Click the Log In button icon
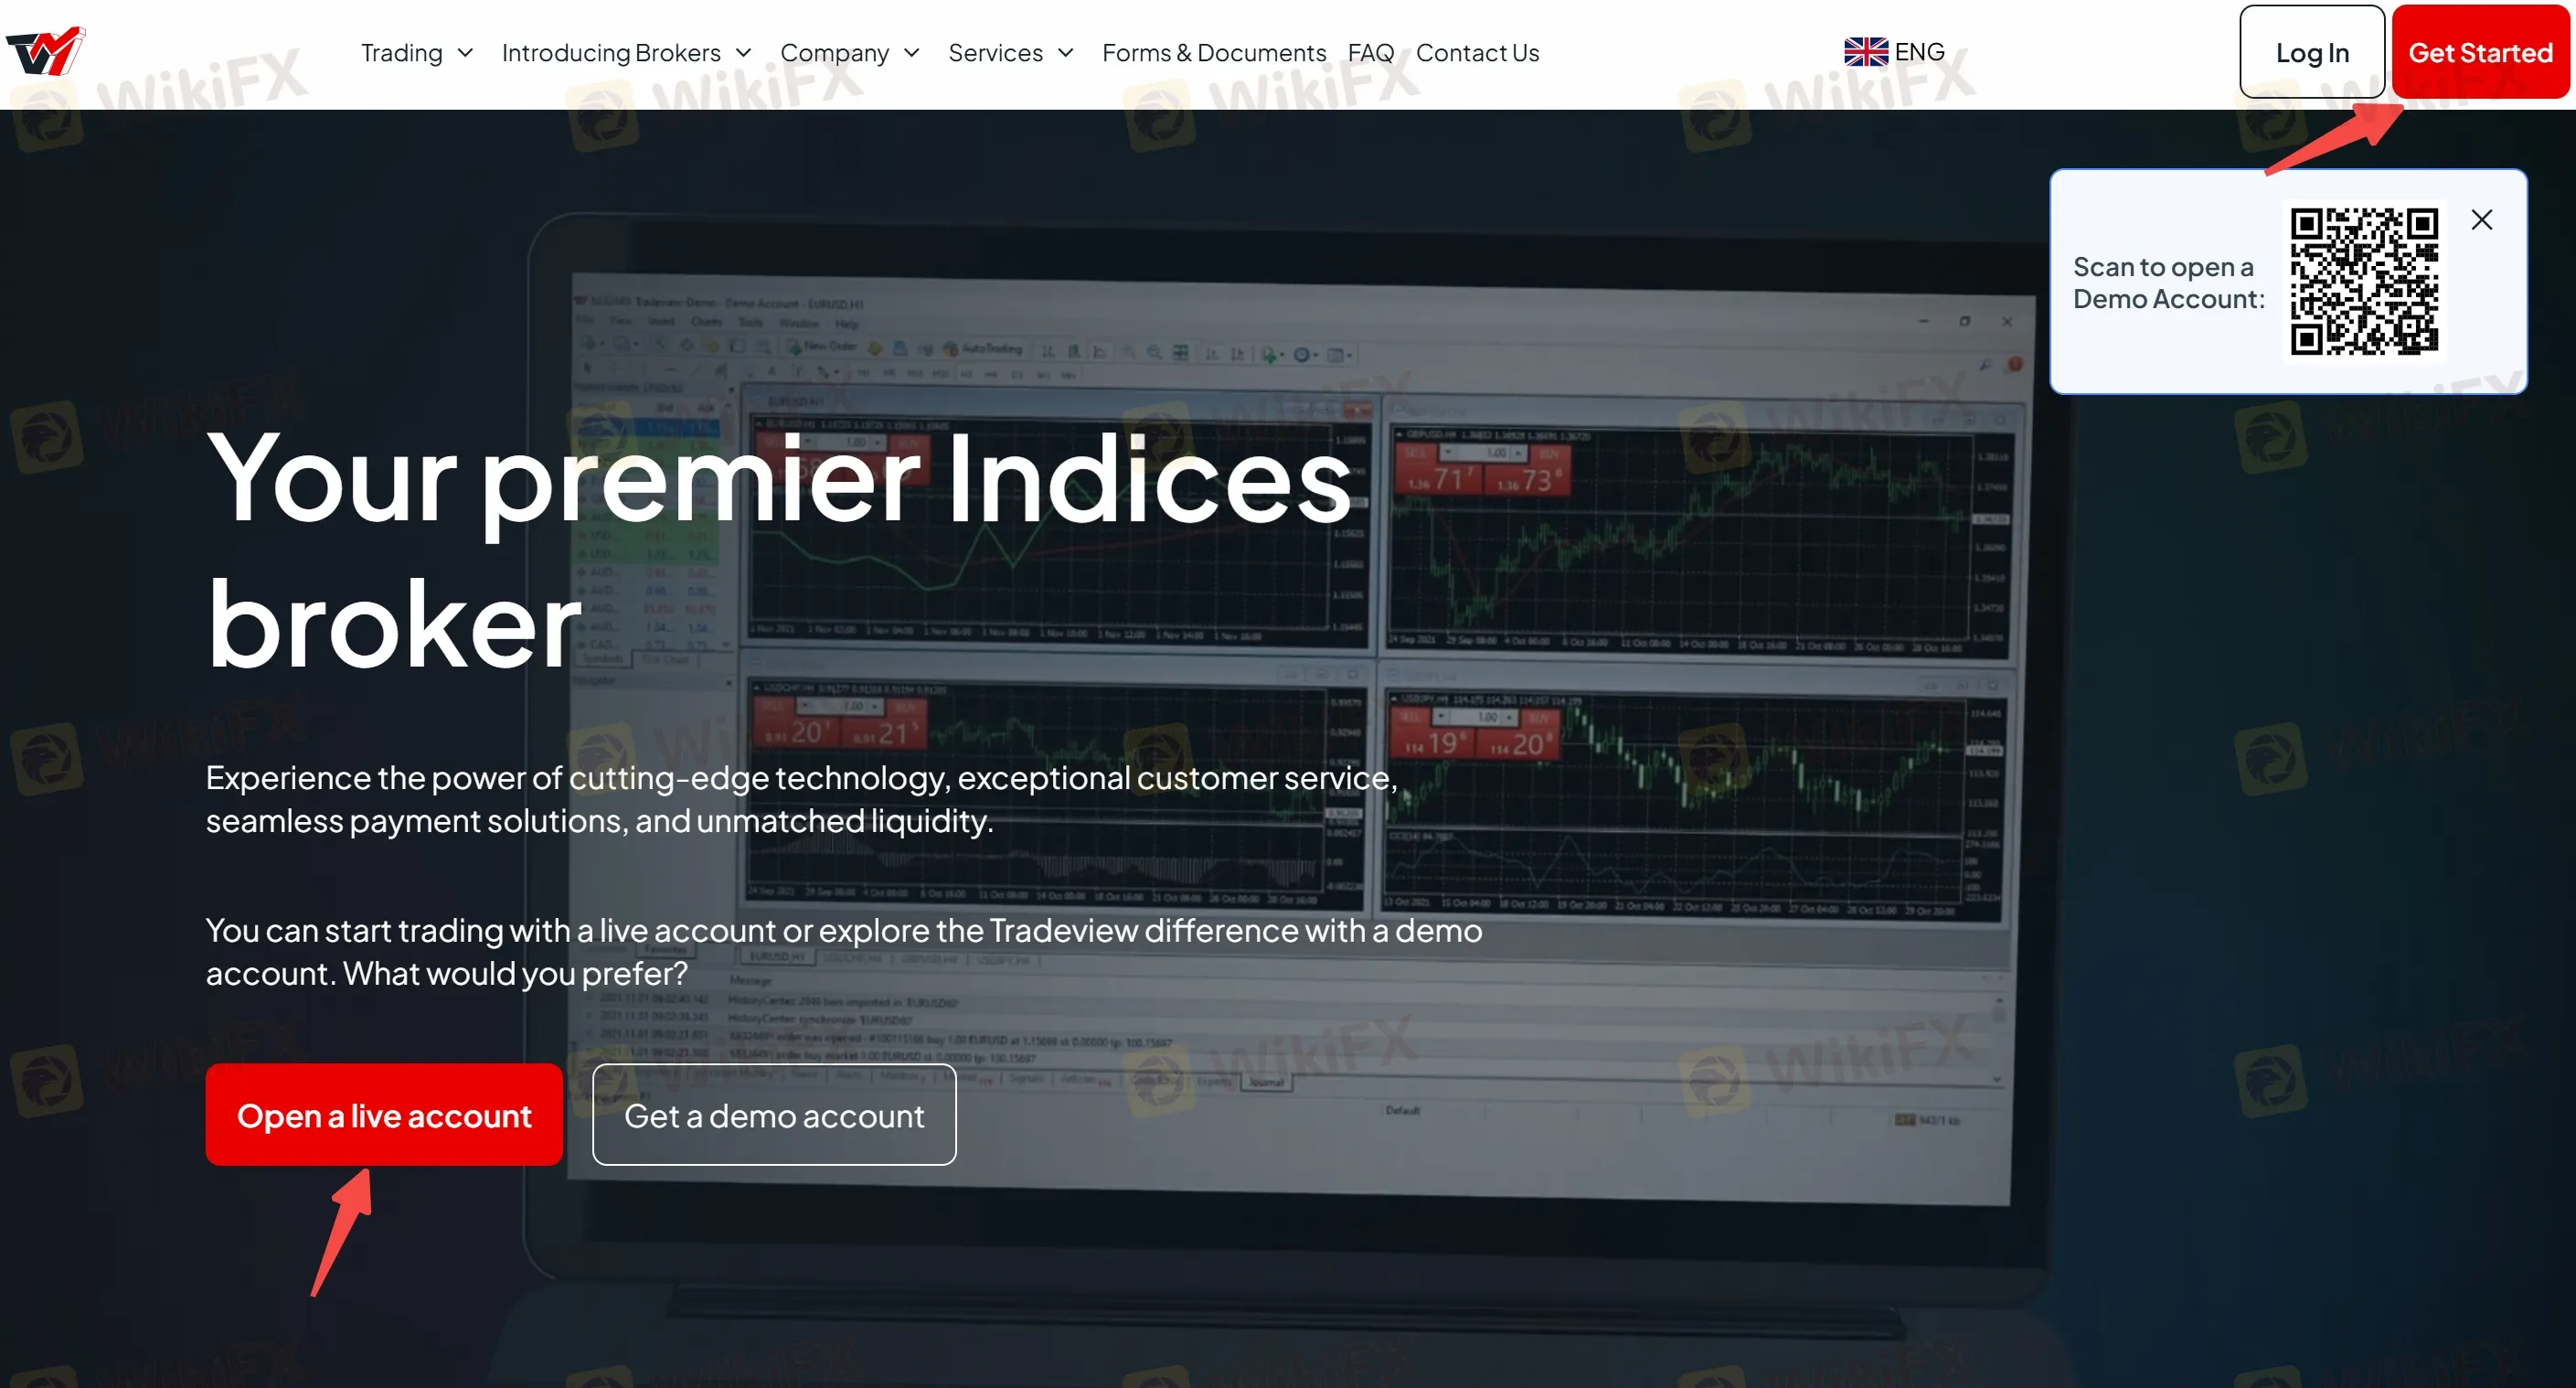This screenshot has height=1388, width=2576. [2309, 51]
